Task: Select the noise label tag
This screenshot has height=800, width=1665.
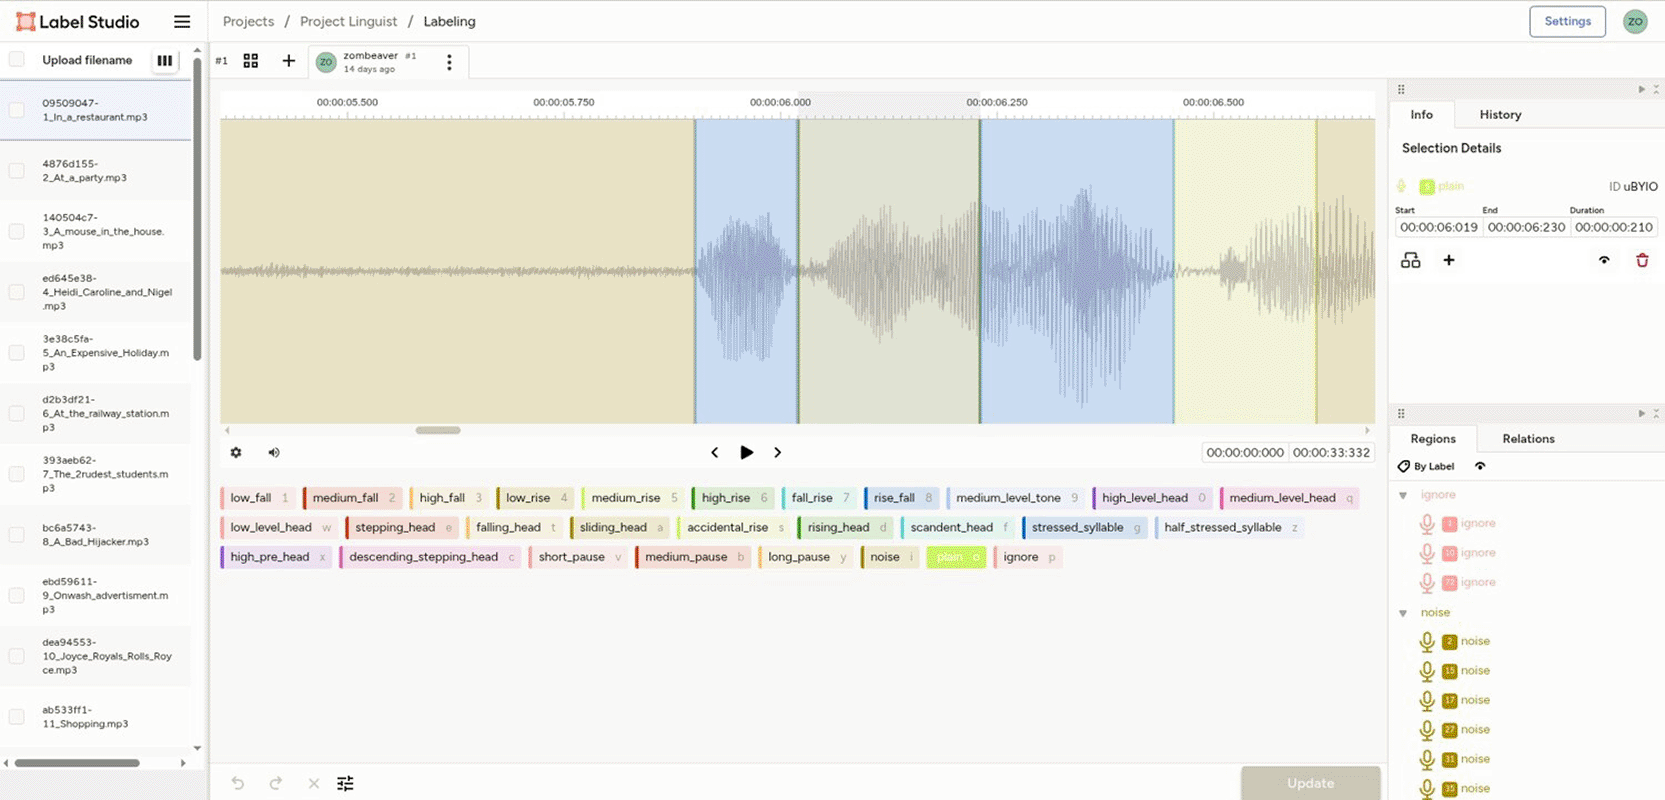Action: (890, 557)
